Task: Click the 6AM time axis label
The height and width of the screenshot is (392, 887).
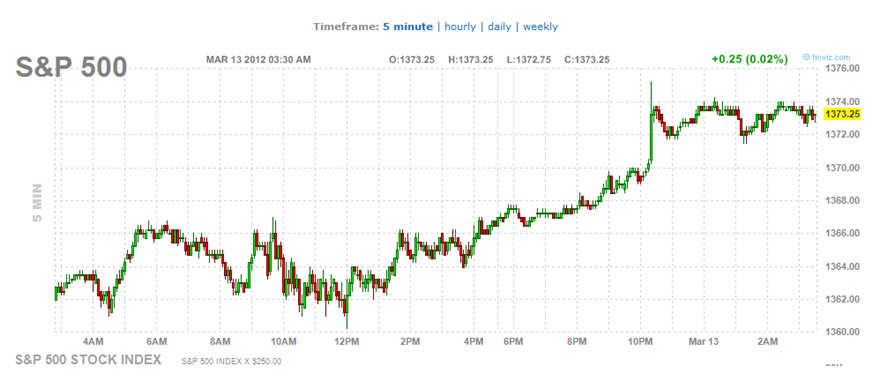Action: (x=156, y=342)
